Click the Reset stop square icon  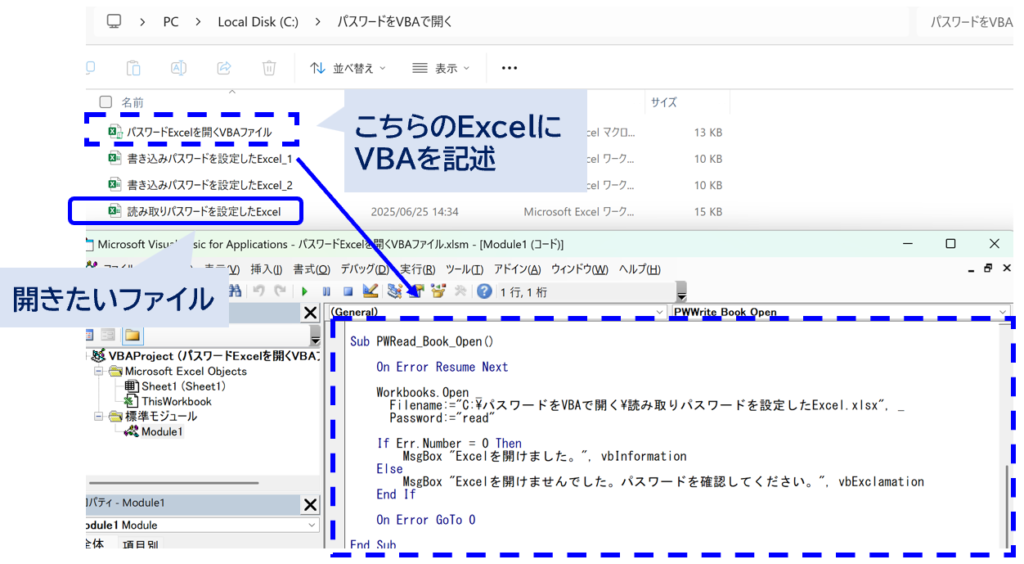348,292
